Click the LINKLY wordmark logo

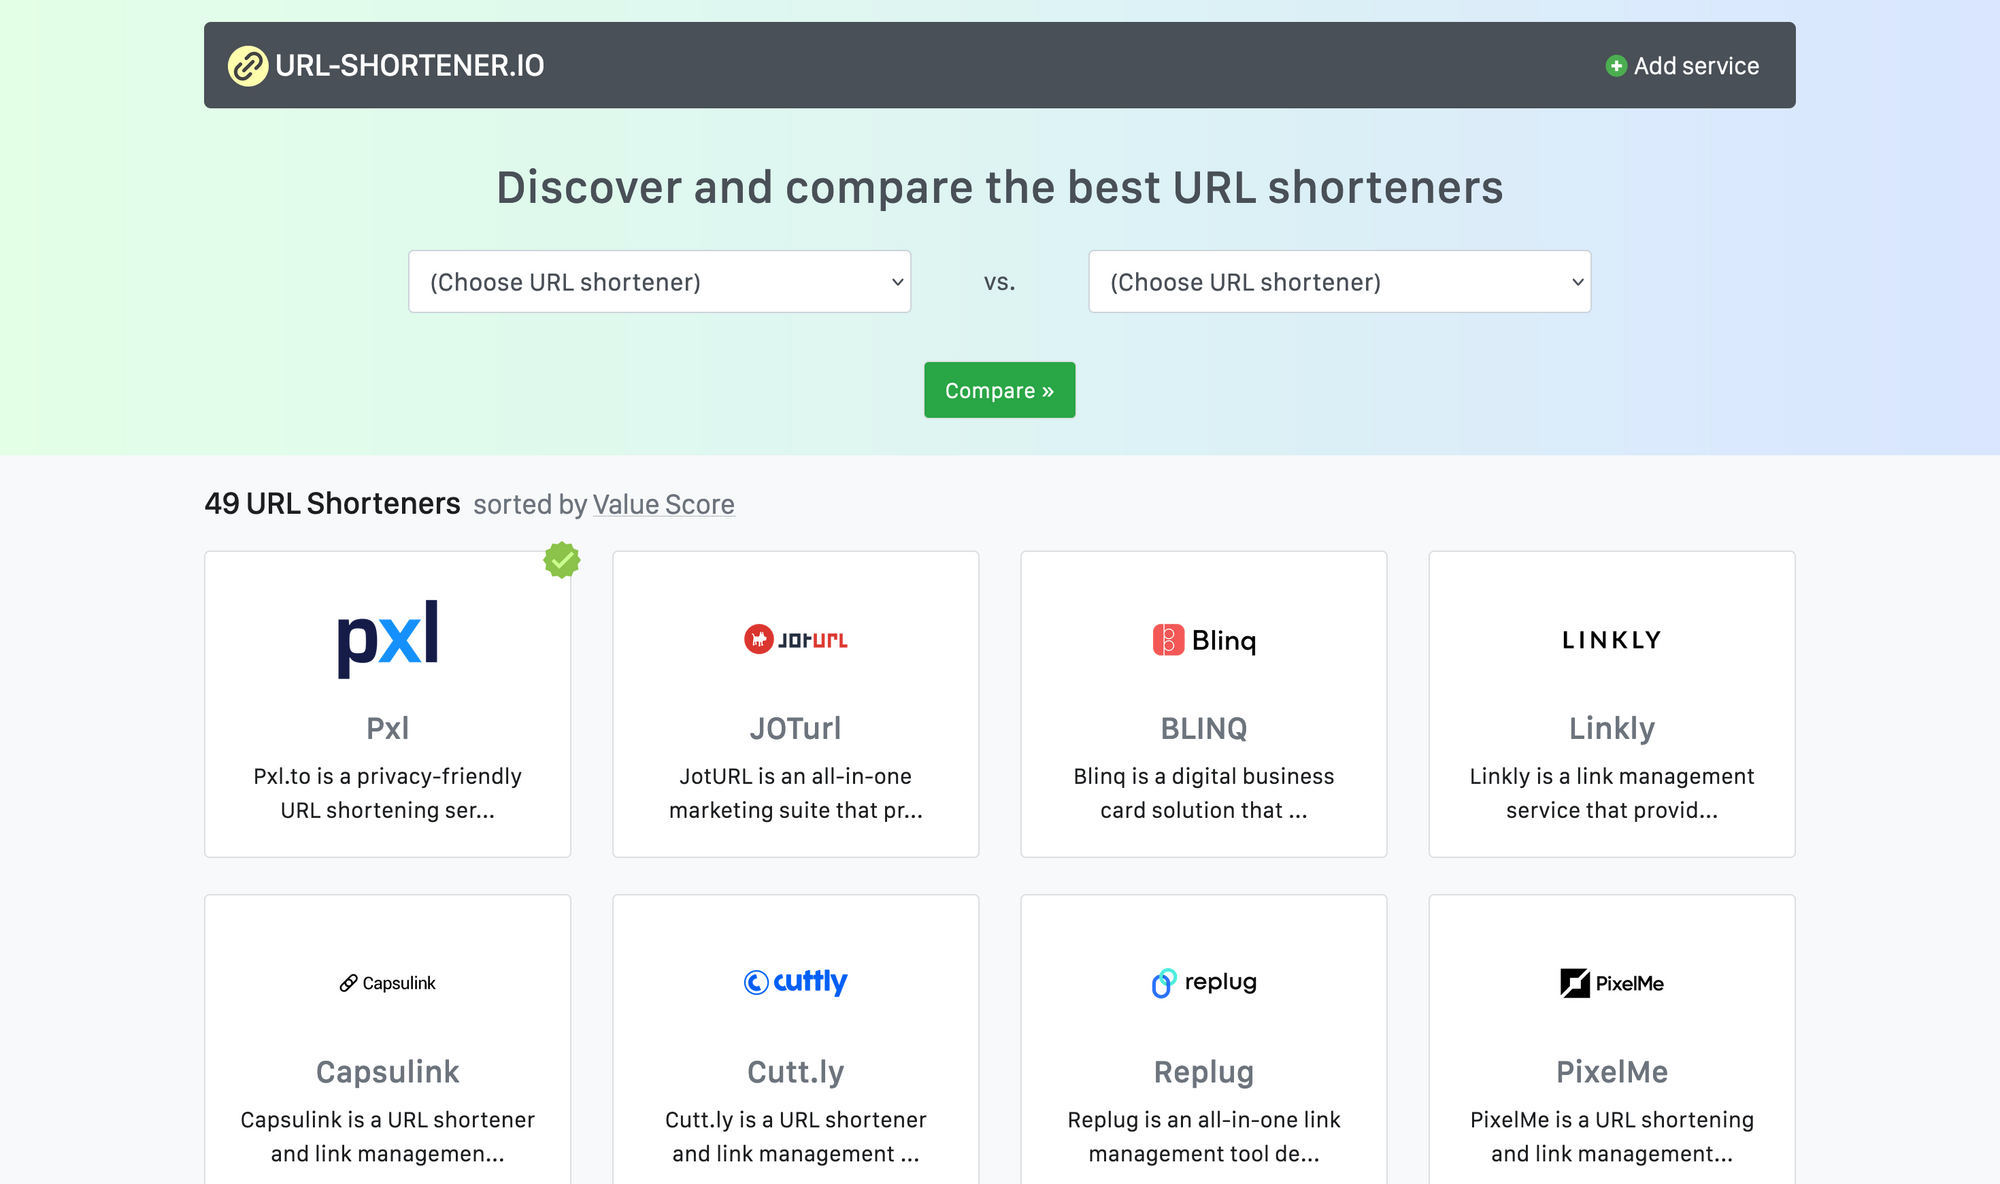coord(1612,640)
